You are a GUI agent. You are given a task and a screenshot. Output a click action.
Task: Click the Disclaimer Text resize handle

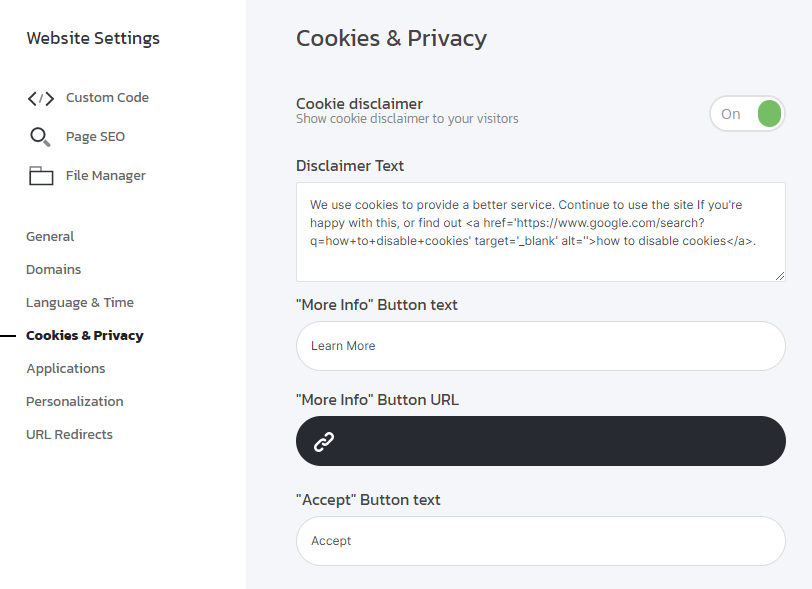[x=780, y=276]
